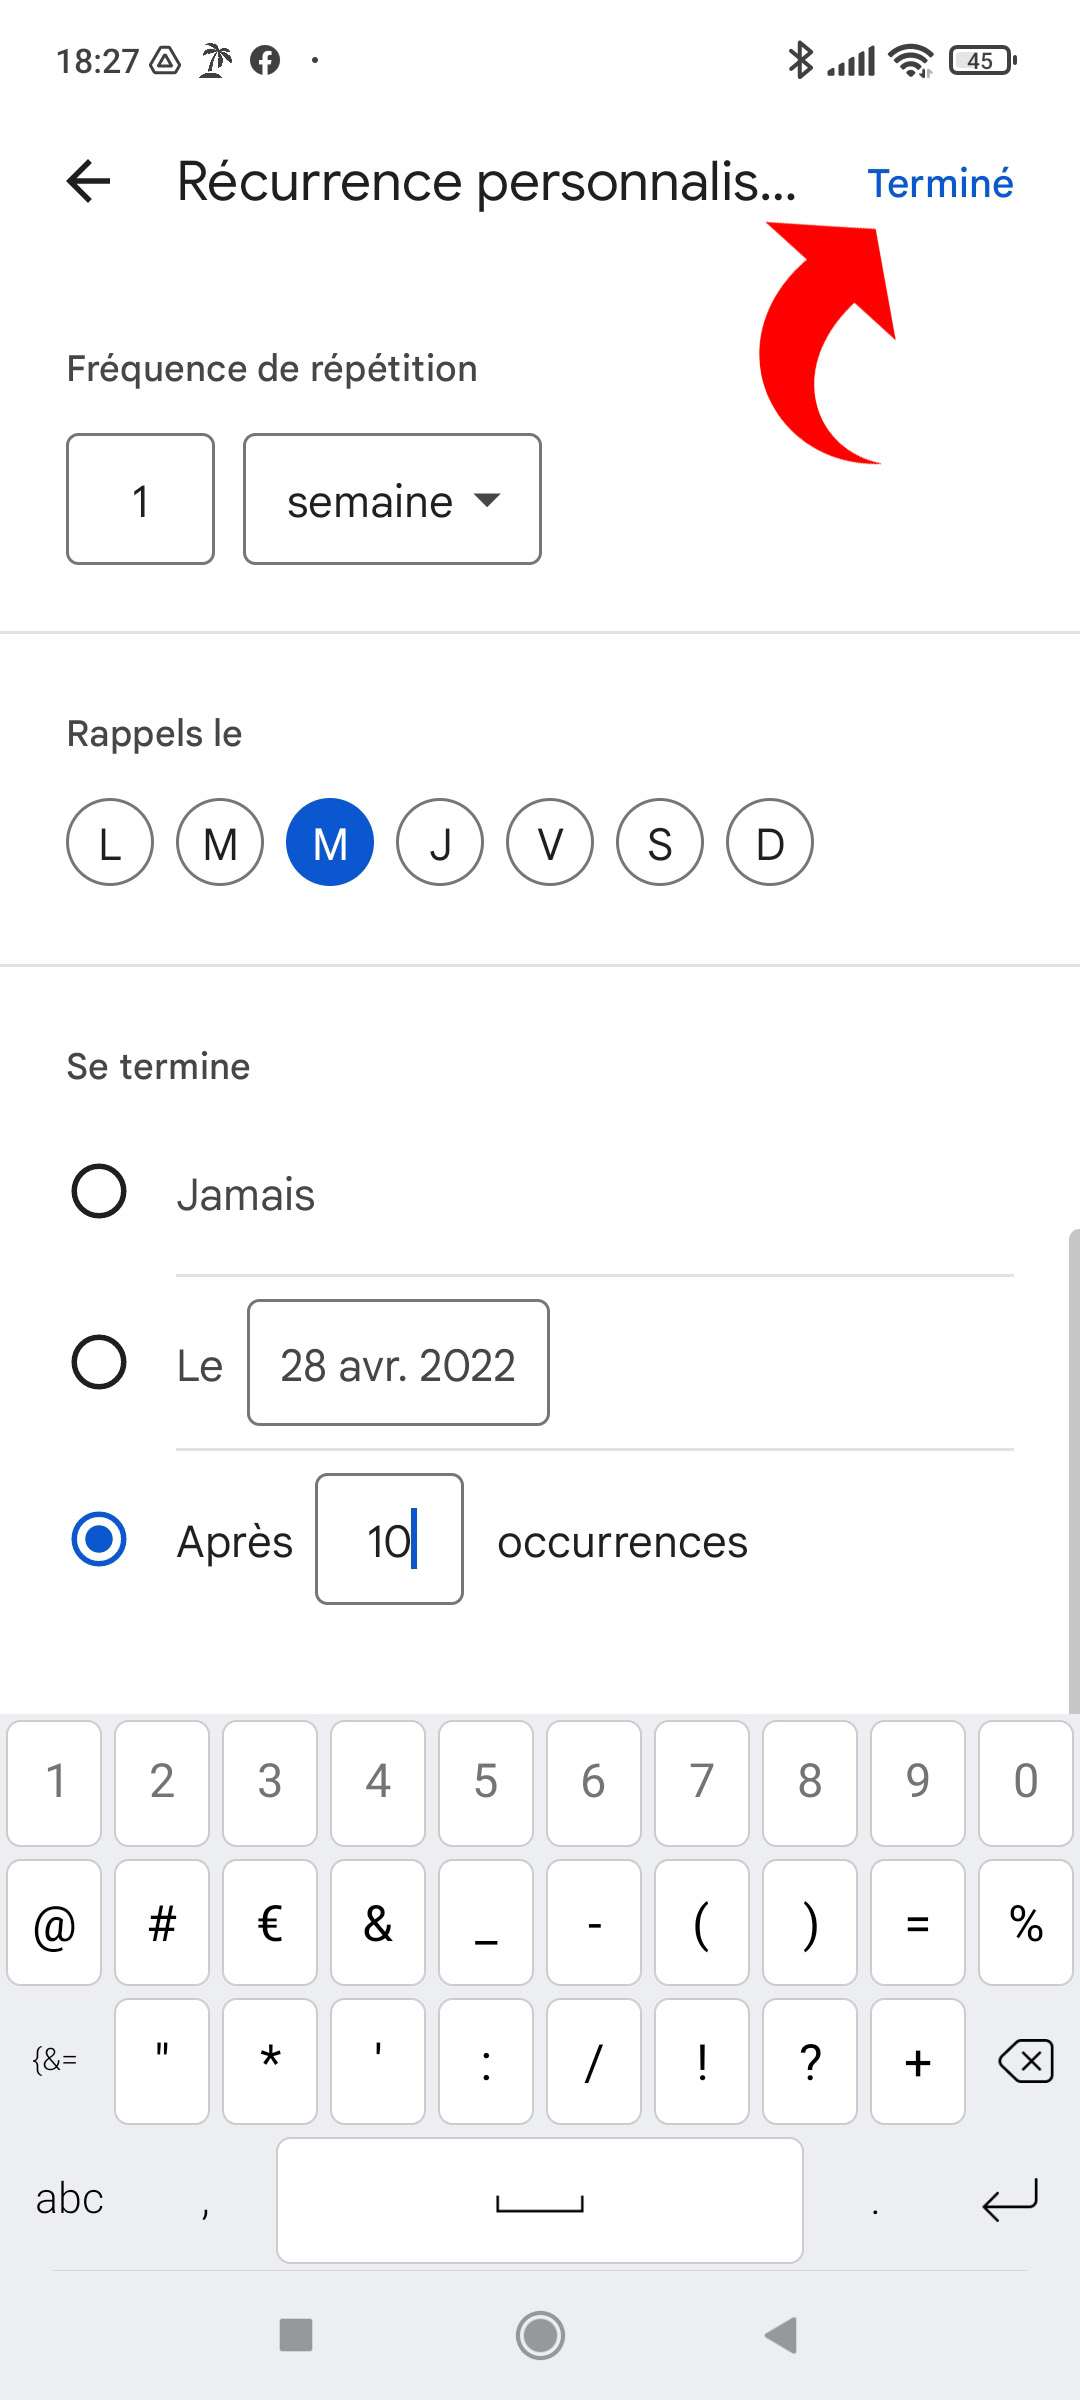Tap the Terminé button

point(940,183)
